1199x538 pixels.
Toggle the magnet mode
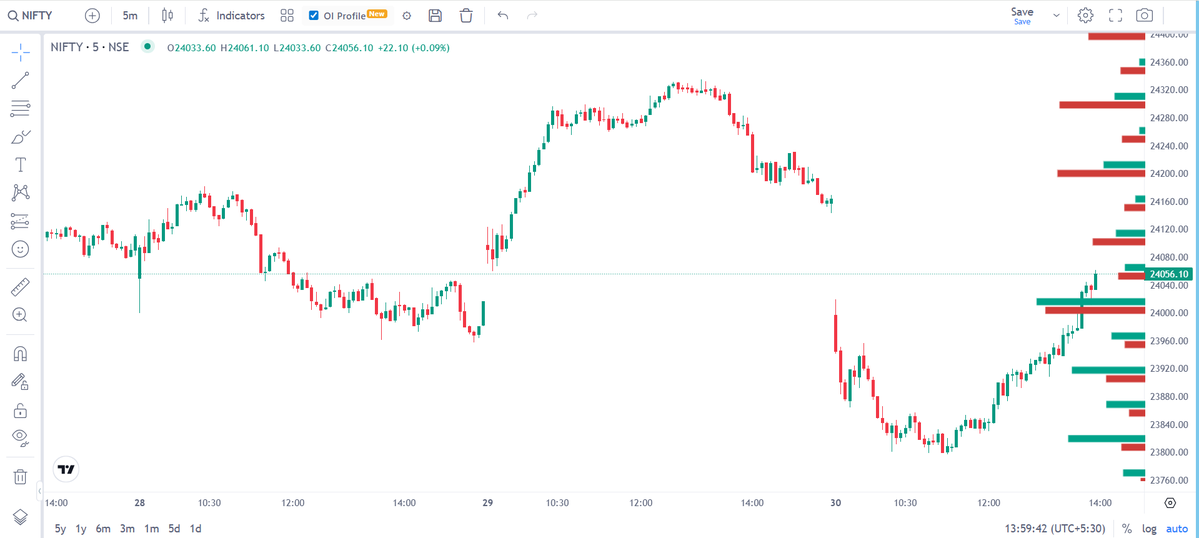click(20, 353)
